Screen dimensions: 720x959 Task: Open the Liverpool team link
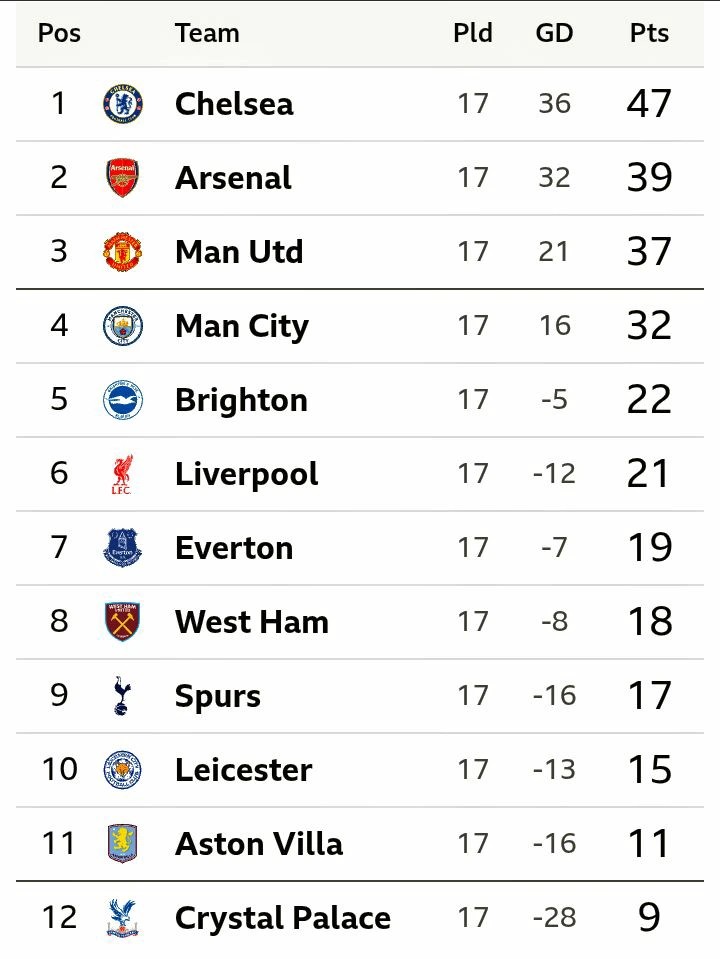tap(247, 474)
